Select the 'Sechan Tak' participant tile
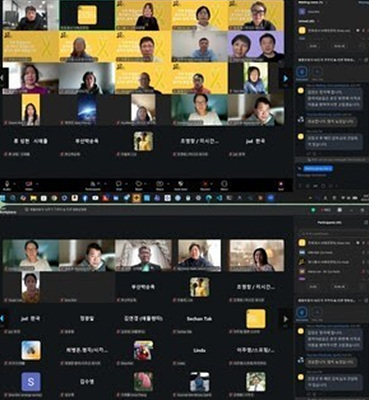The width and height of the screenshot is (369, 400). click(199, 319)
